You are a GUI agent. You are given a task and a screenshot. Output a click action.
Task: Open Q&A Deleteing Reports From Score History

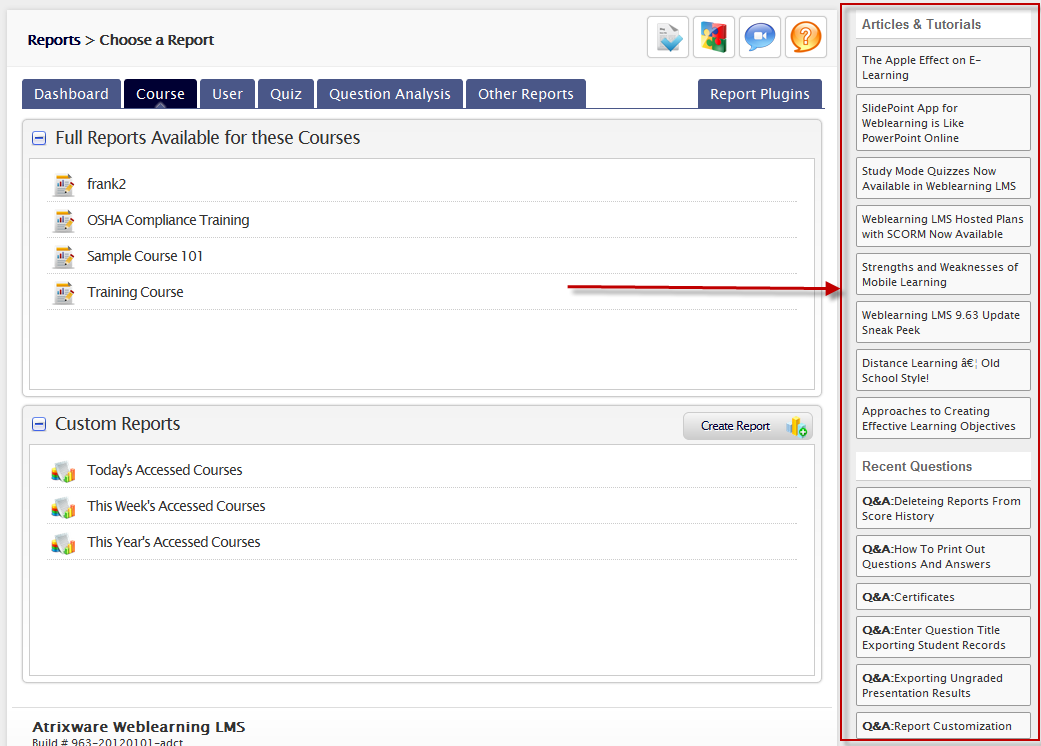coord(943,508)
